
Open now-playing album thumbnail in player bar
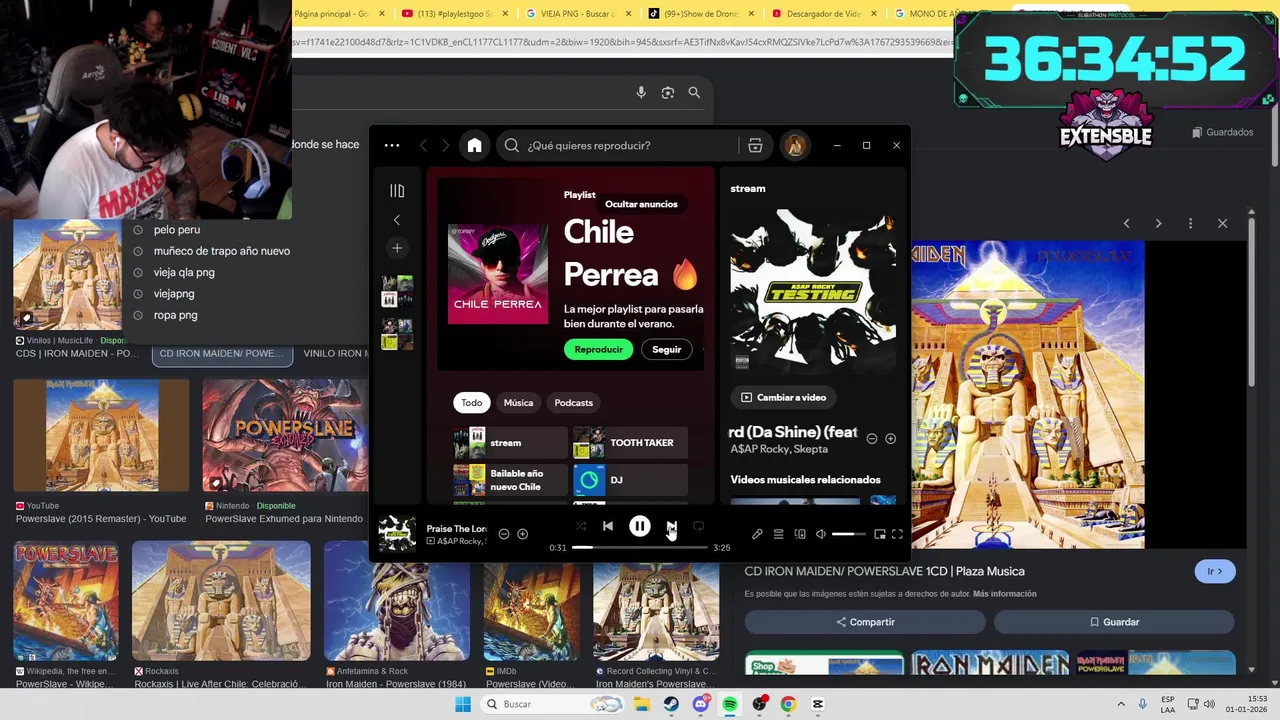(397, 534)
